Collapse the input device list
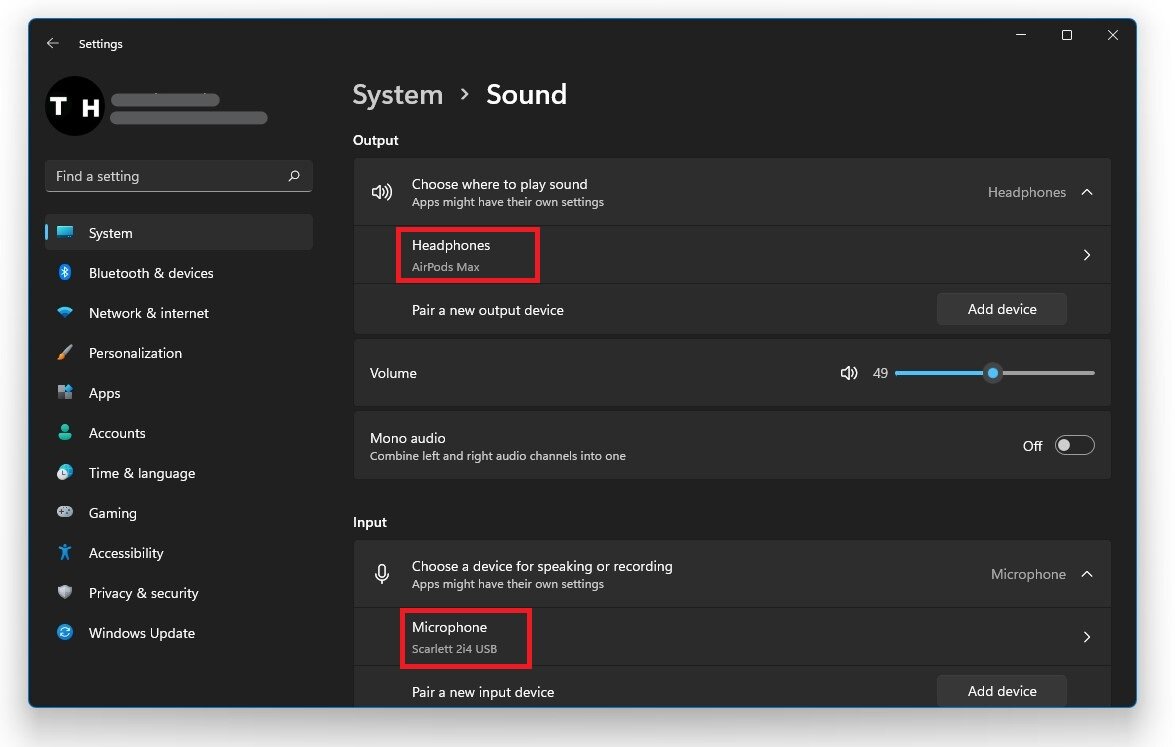 [1087, 574]
